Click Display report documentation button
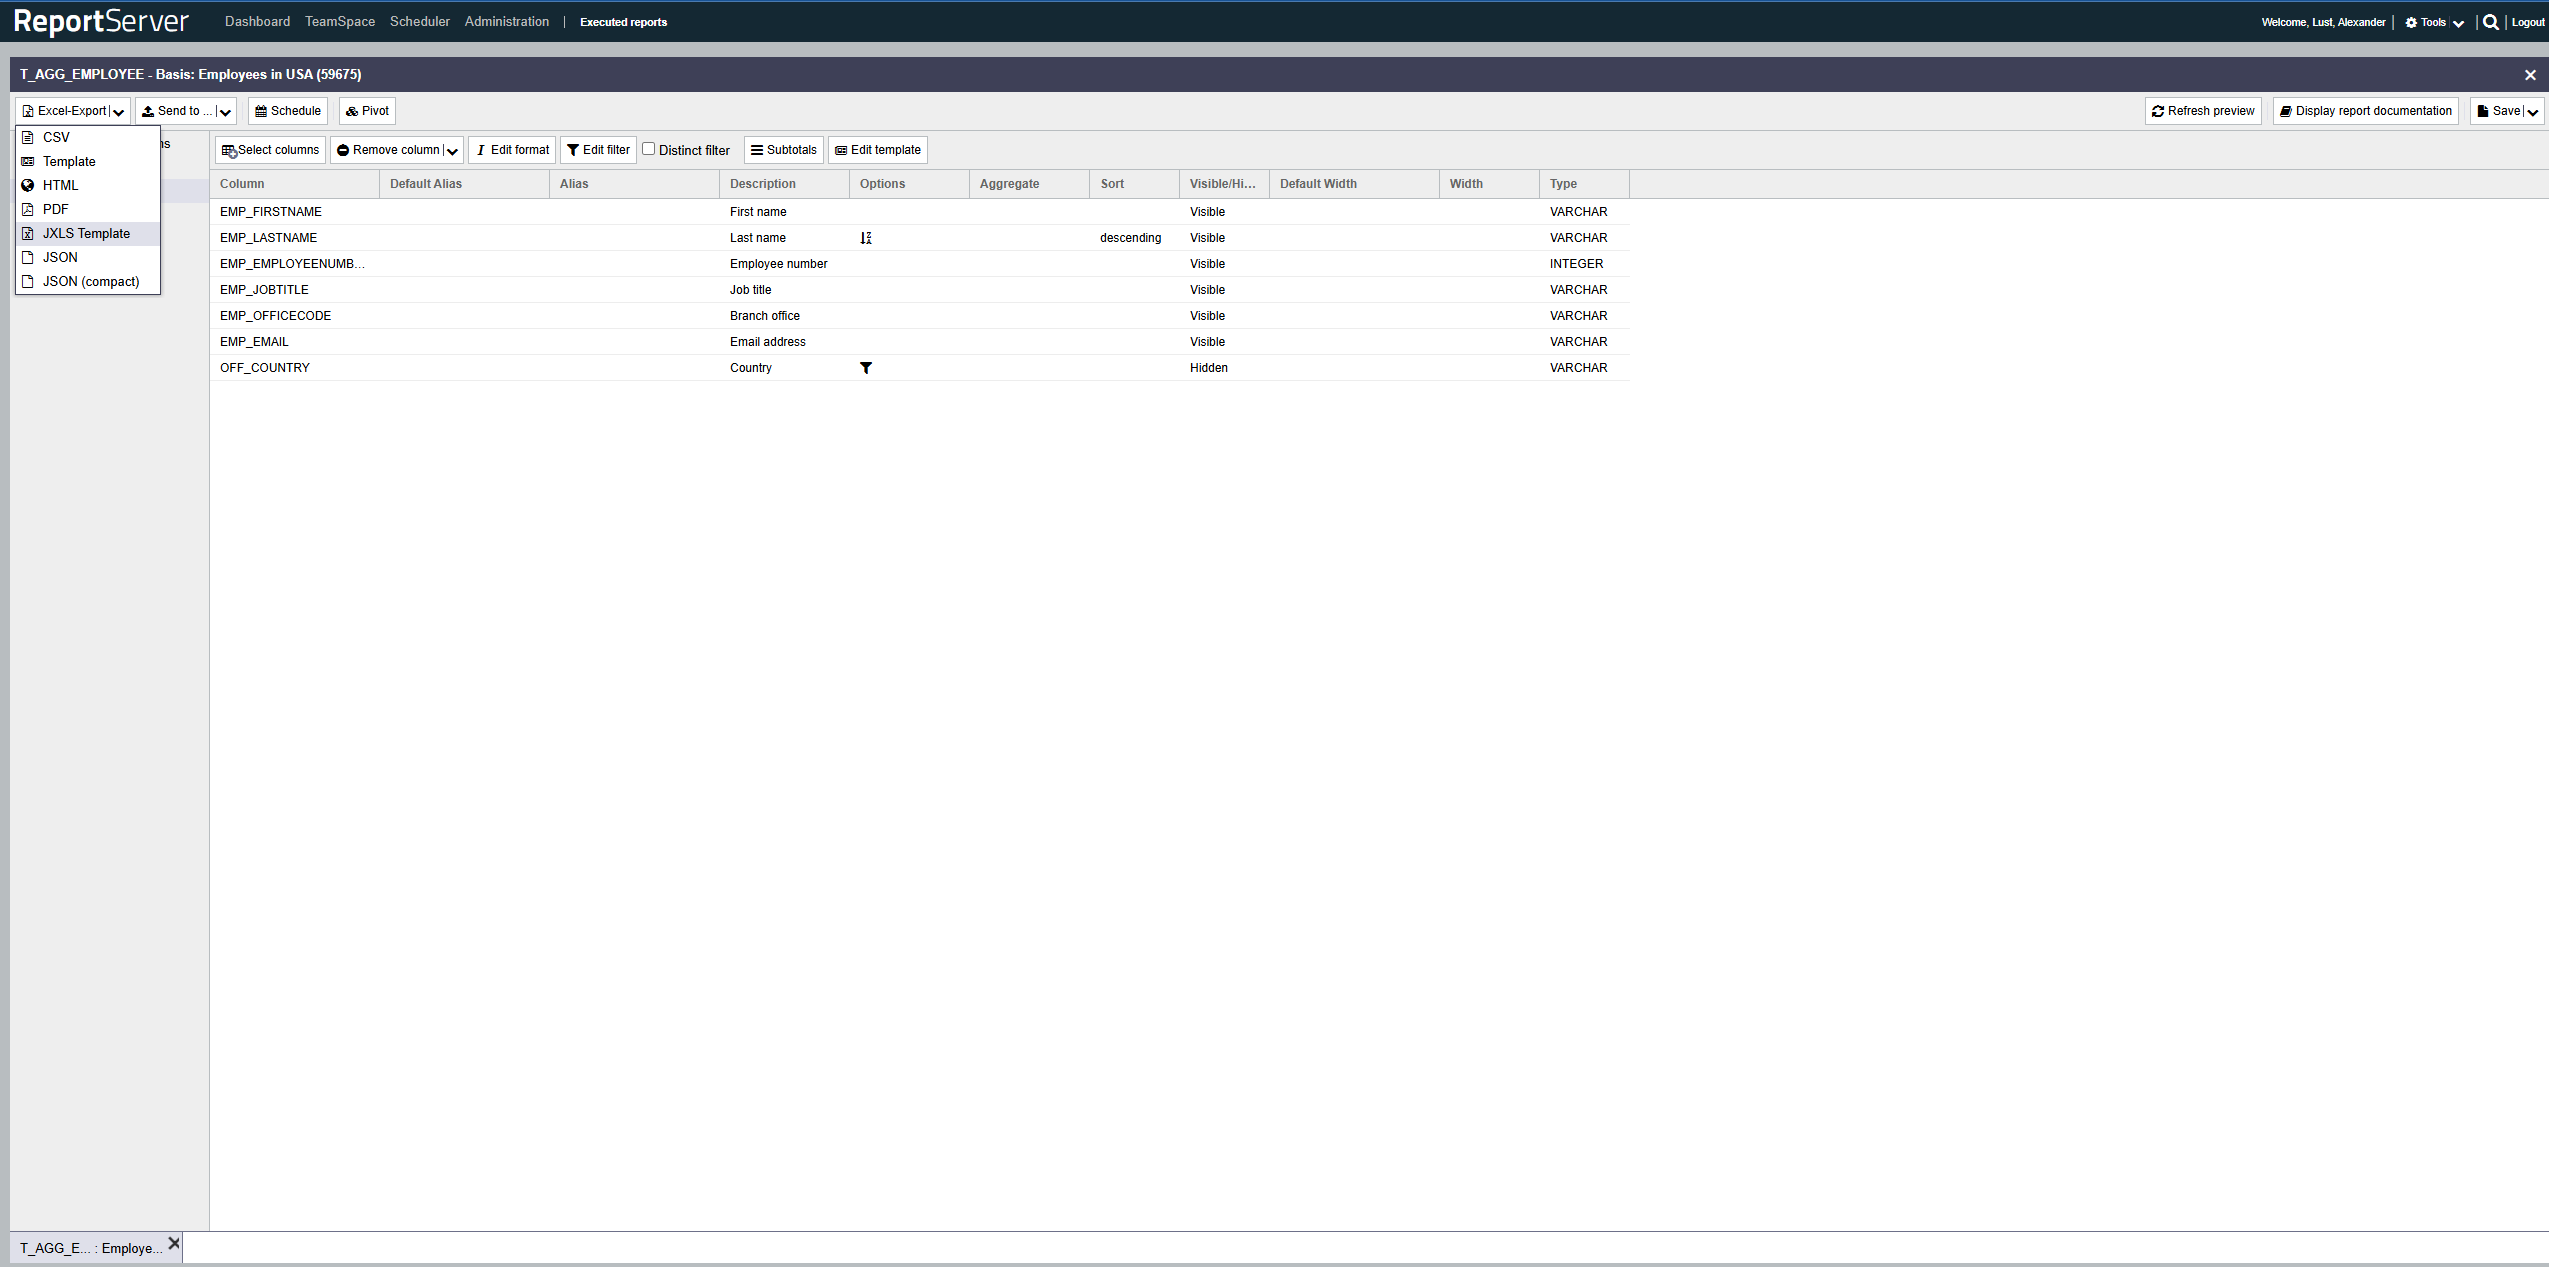 [2365, 111]
